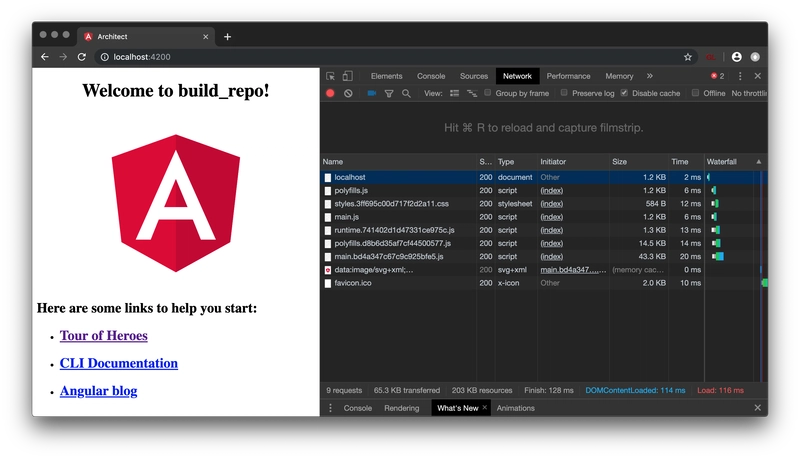This screenshot has height=459, width=800.
Task: Open the Tour of Heroes link
Action: click(x=104, y=336)
